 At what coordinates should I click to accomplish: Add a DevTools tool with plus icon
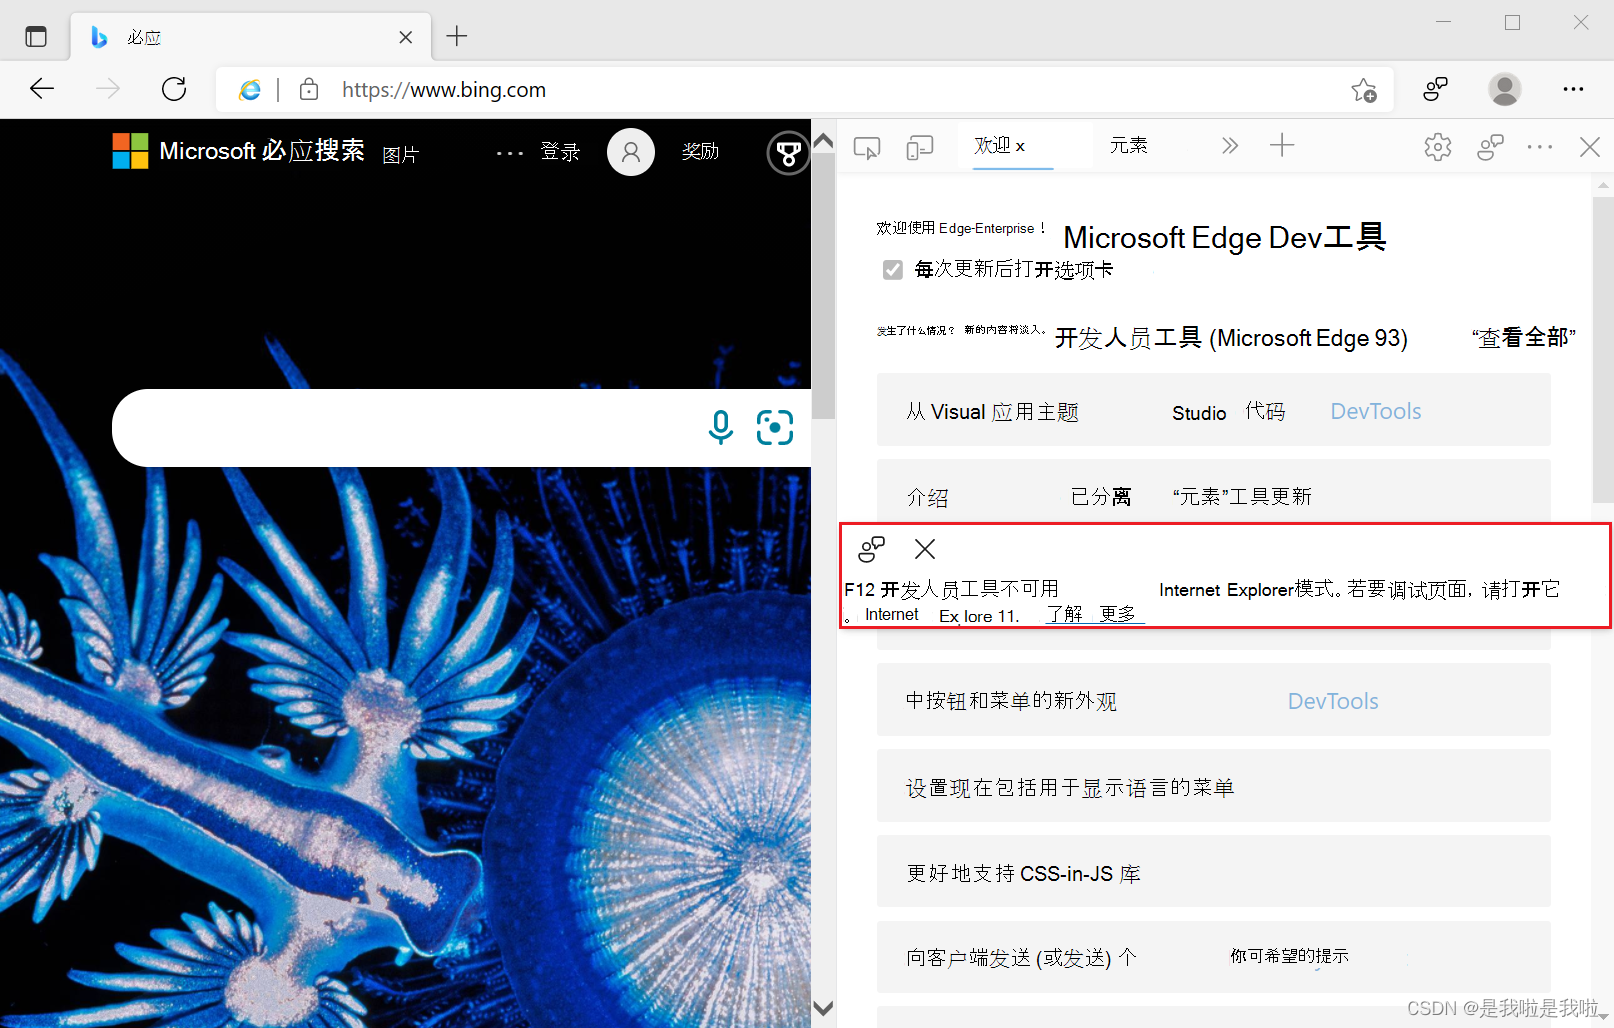pos(1282,146)
